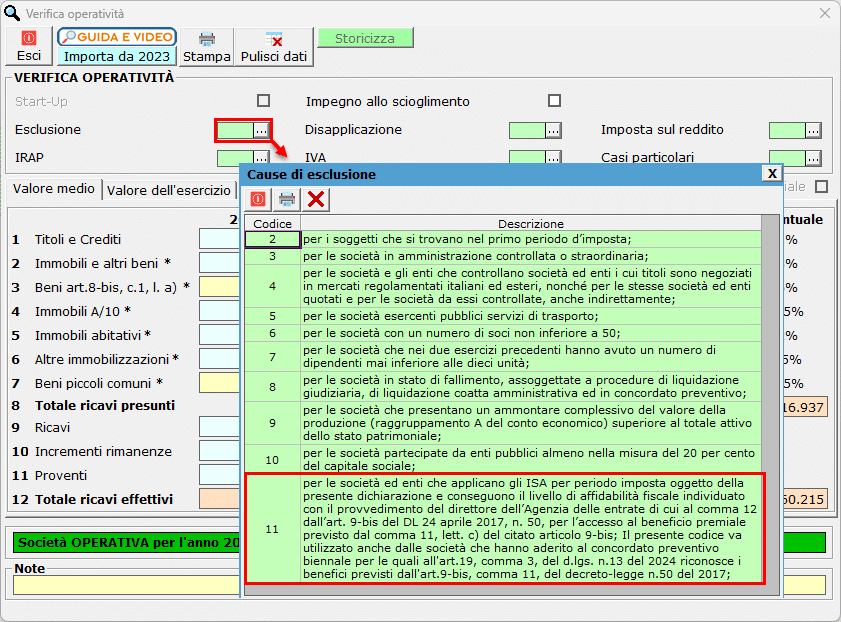
Task: Print the Cause di esclusione list
Action: click(287, 199)
